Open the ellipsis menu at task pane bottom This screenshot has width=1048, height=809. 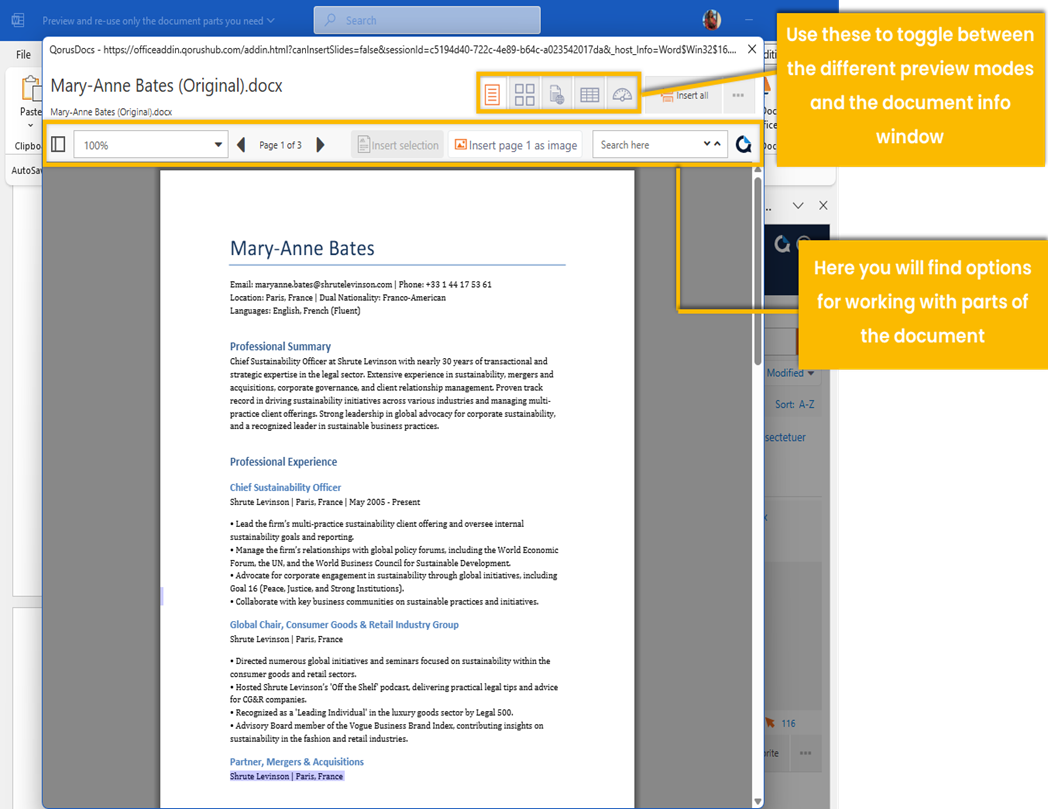click(x=805, y=753)
